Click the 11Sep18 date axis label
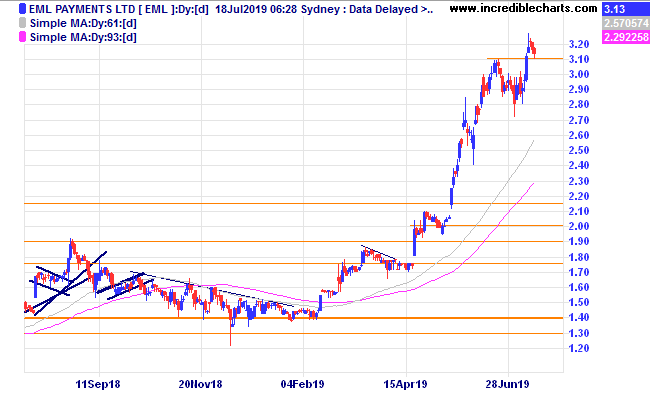 pos(98,384)
